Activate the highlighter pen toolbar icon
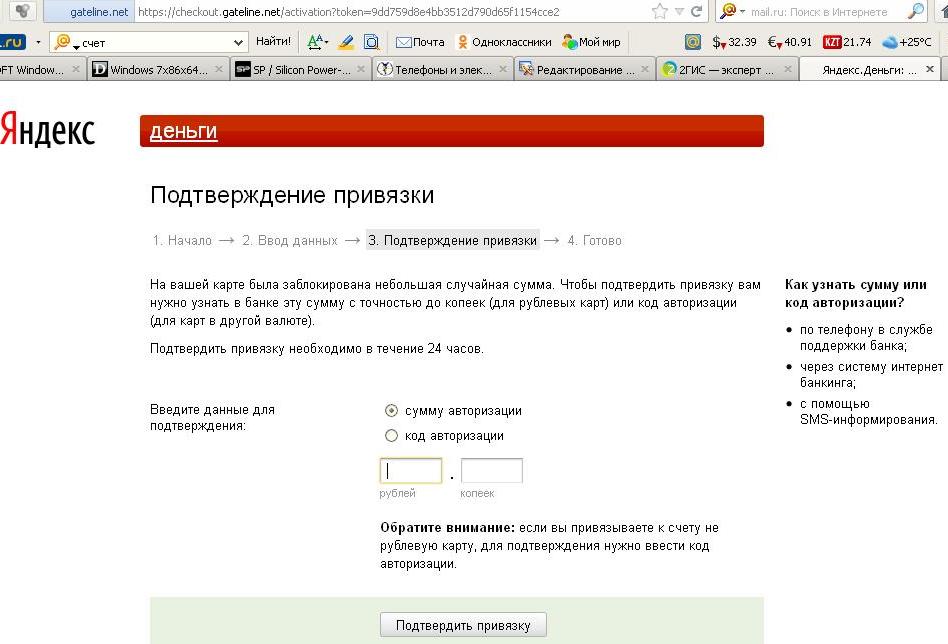 pos(346,42)
